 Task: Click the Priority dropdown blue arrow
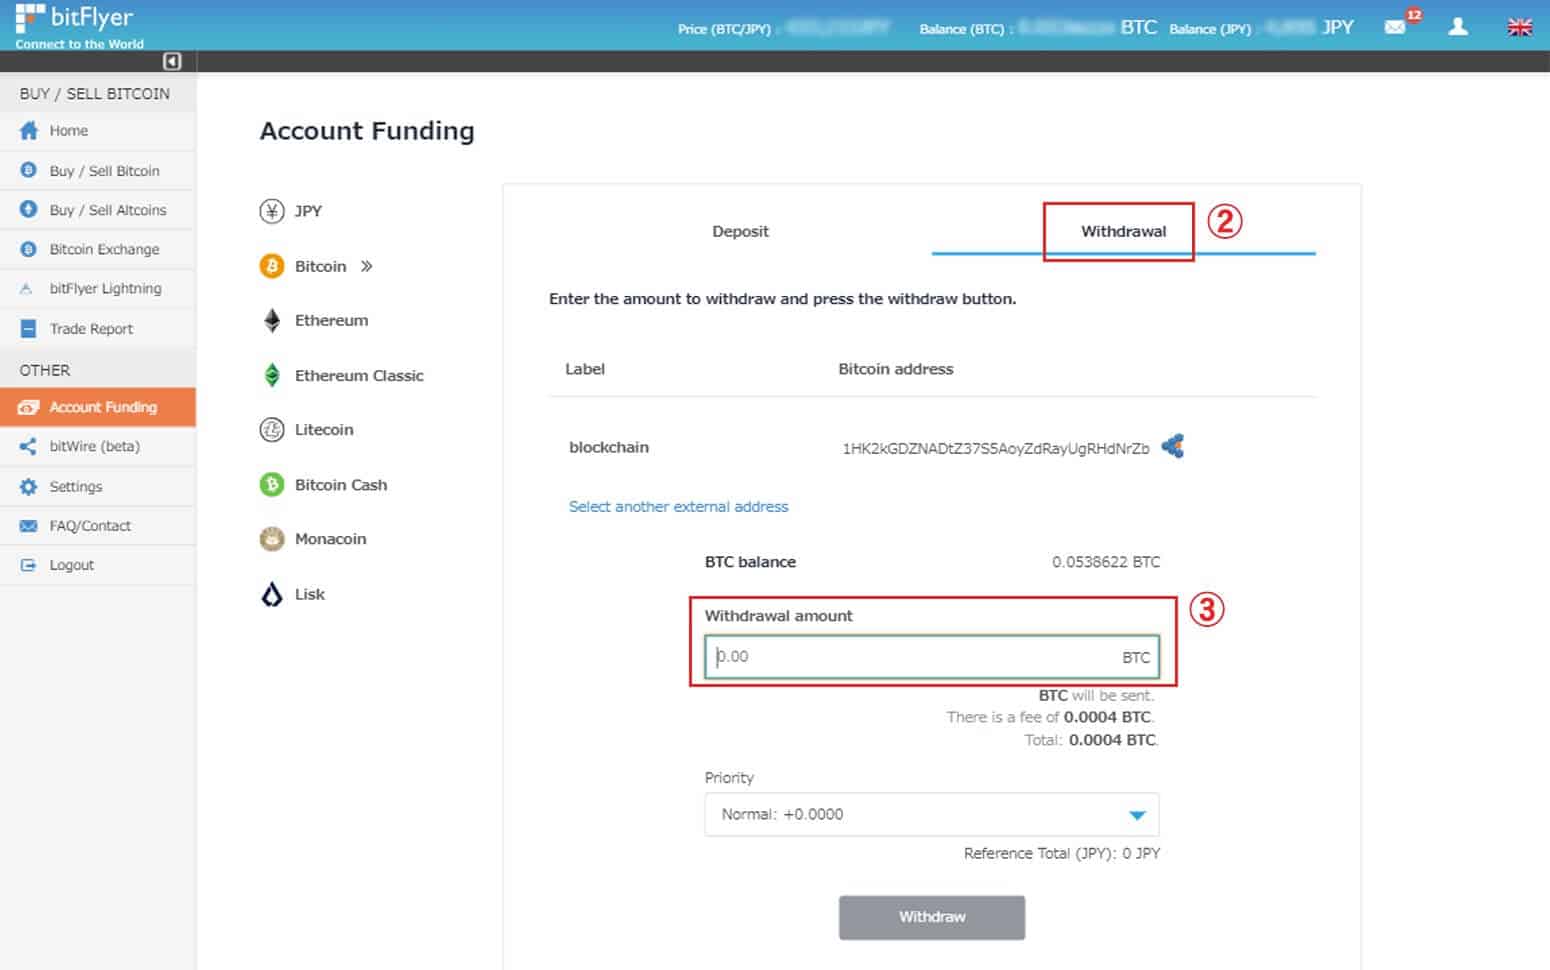point(1137,815)
